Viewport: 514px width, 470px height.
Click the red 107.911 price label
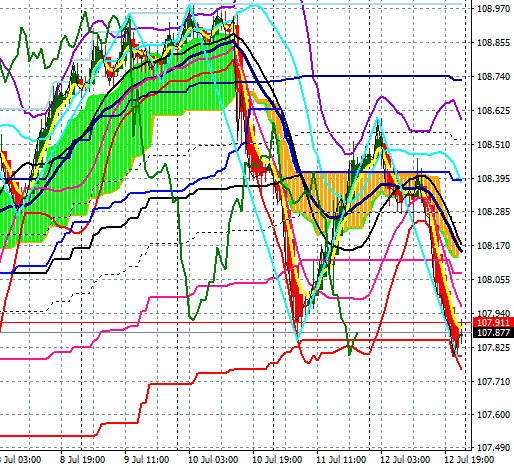tap(493, 323)
